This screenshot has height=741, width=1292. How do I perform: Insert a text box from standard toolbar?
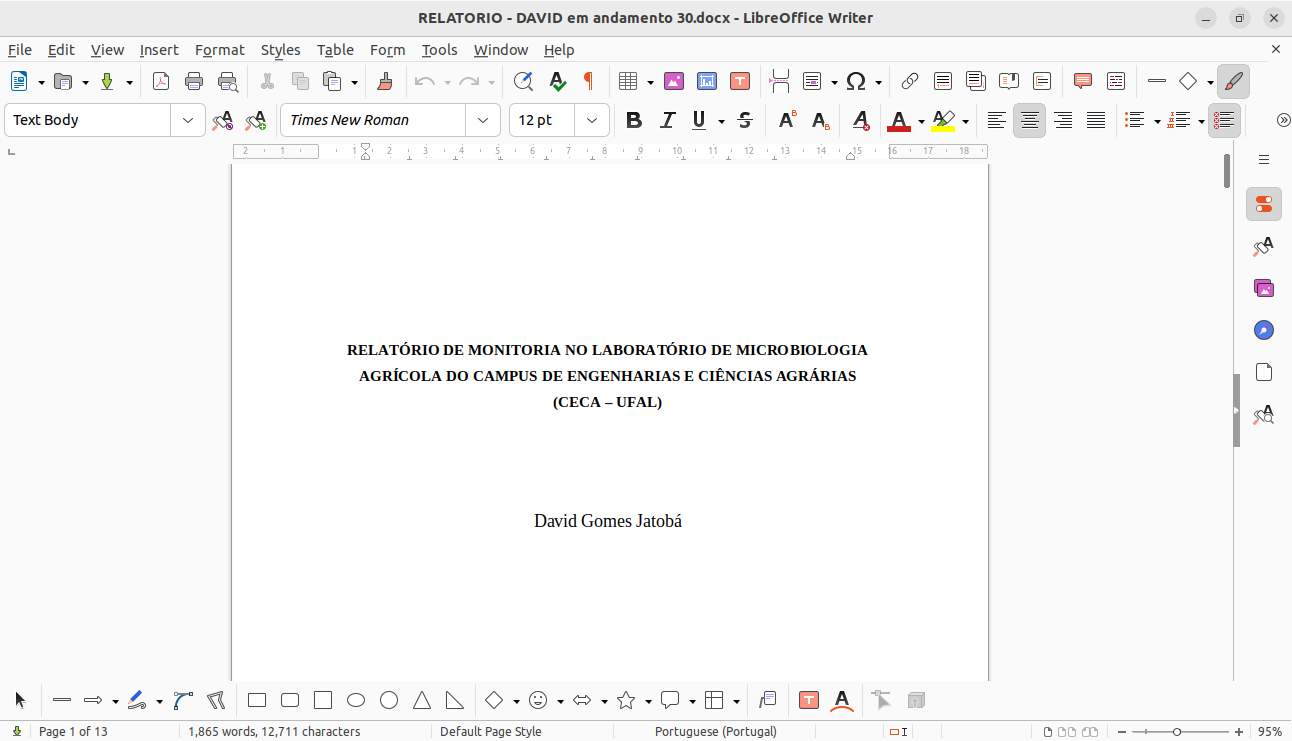click(x=740, y=81)
